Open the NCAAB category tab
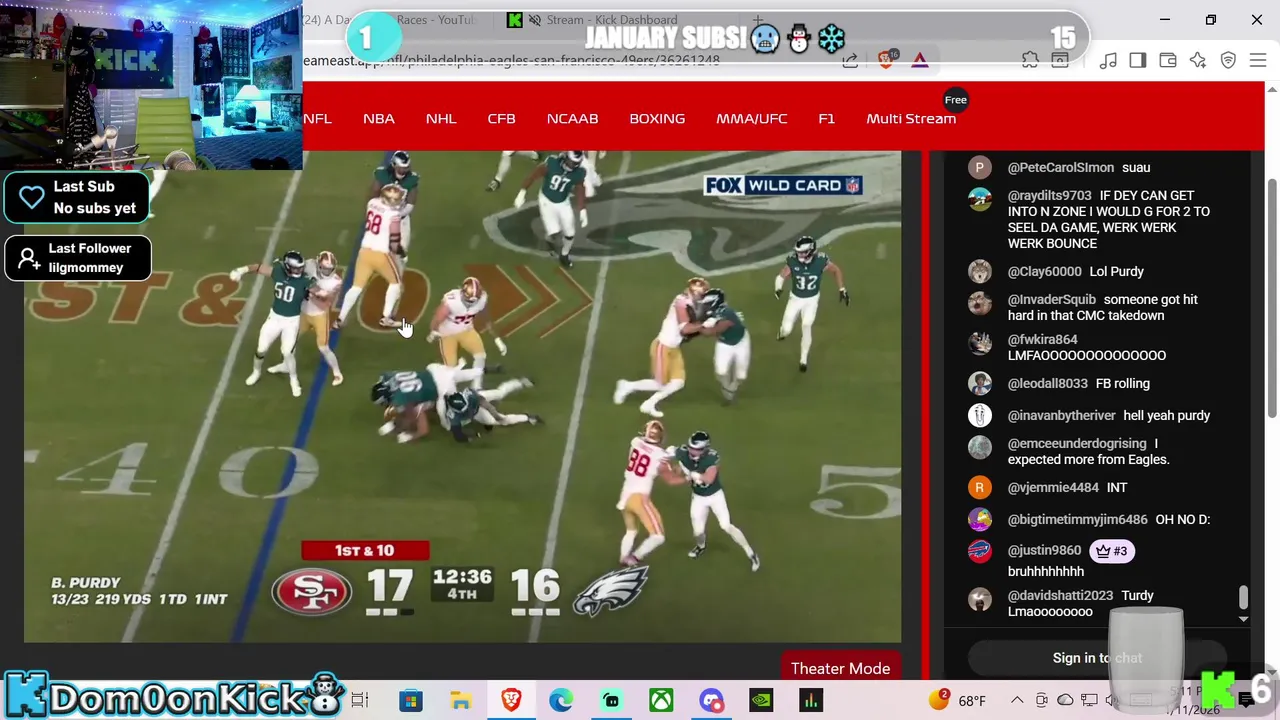This screenshot has height=720, width=1280. [x=572, y=118]
